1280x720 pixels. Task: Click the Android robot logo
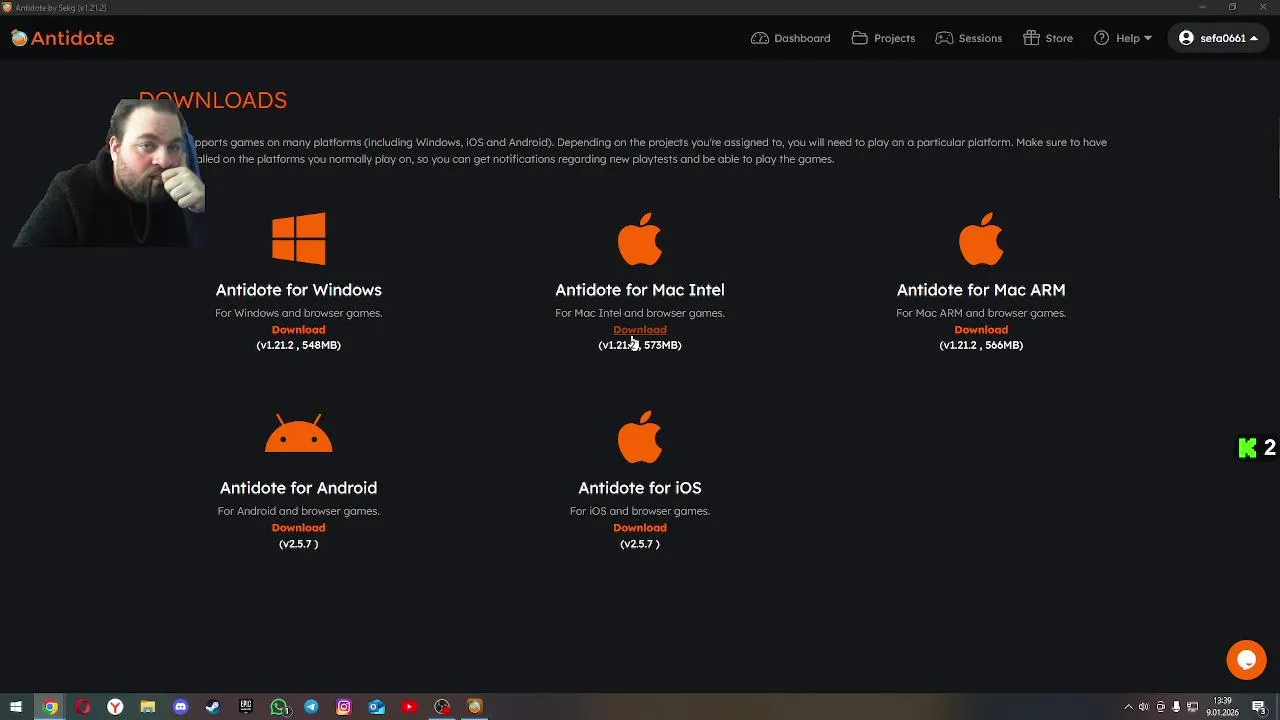298,434
